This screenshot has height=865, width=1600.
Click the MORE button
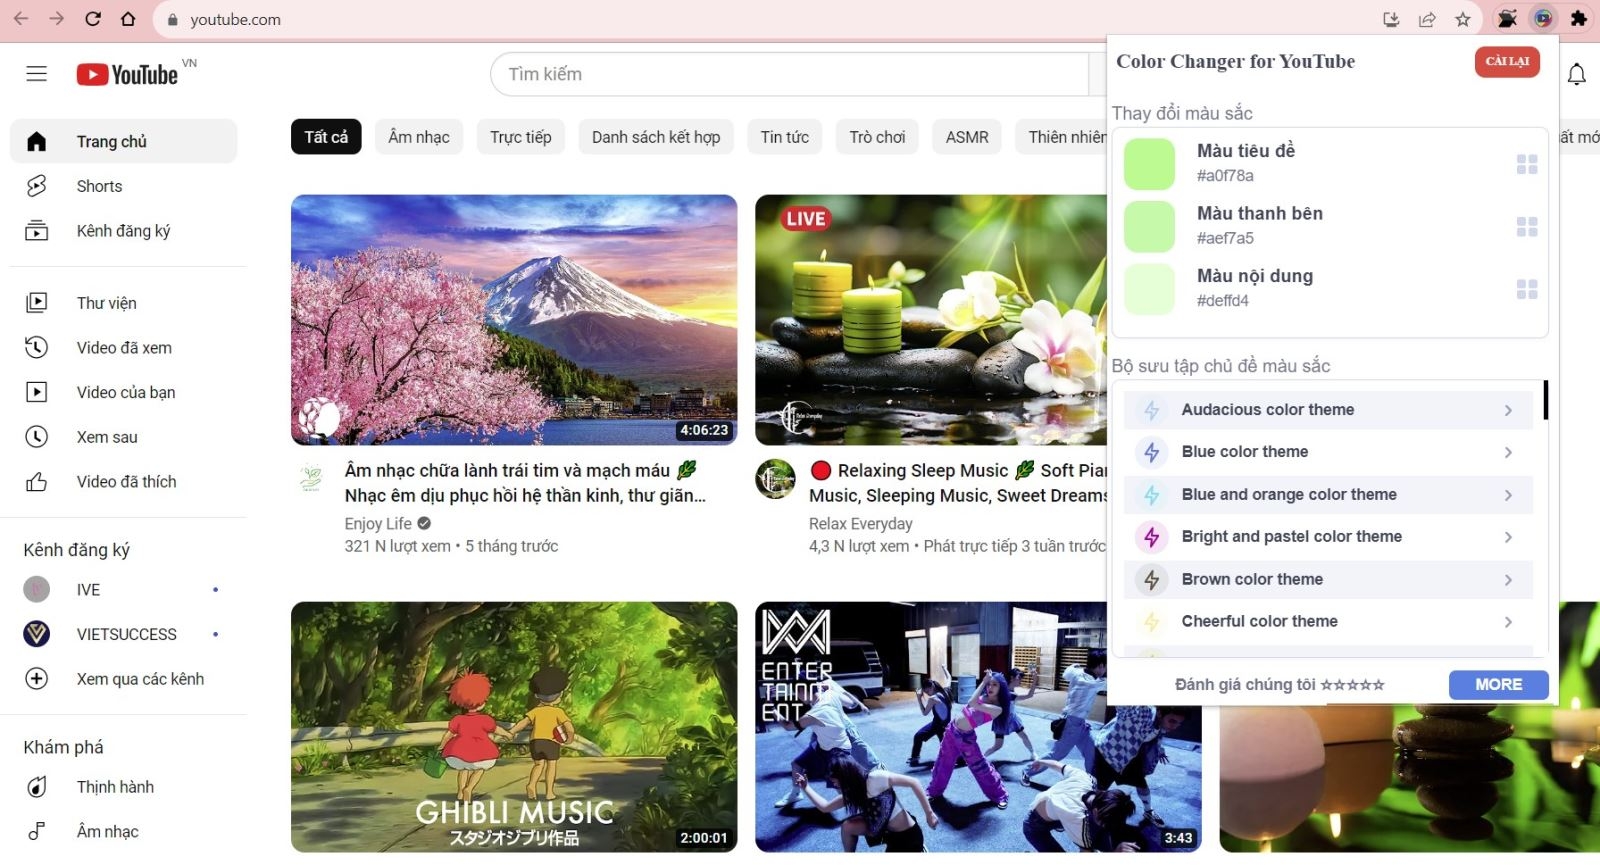(1499, 685)
